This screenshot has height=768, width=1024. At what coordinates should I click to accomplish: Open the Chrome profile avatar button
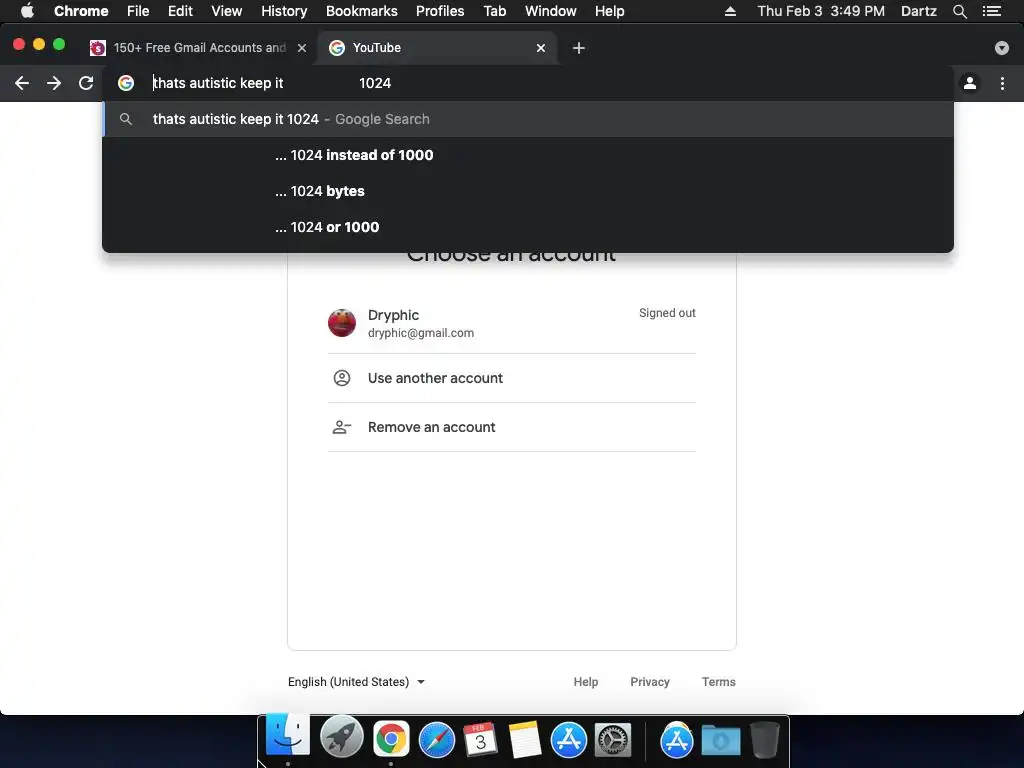tap(970, 83)
